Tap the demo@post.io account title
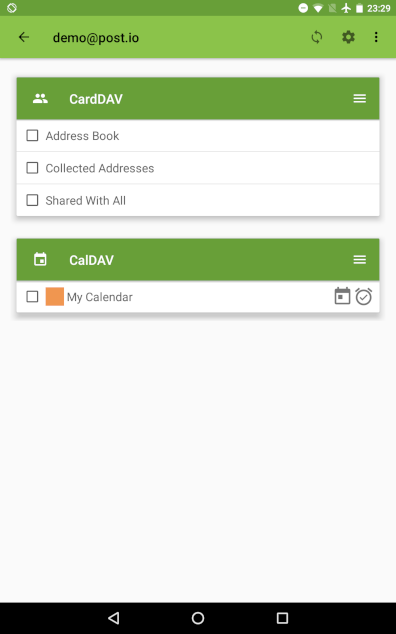This screenshot has height=634, width=396. [x=96, y=38]
